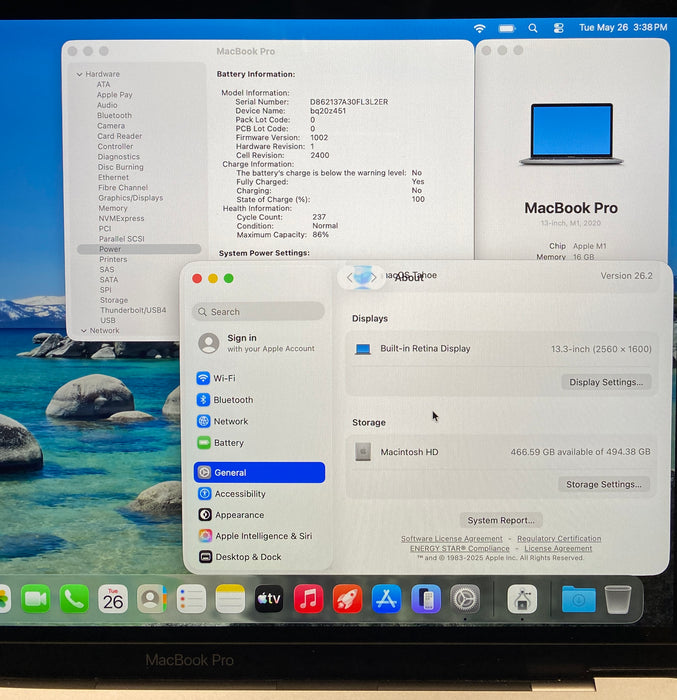
Task: Open the ENERGY STAR Compliance link
Action: point(460,548)
